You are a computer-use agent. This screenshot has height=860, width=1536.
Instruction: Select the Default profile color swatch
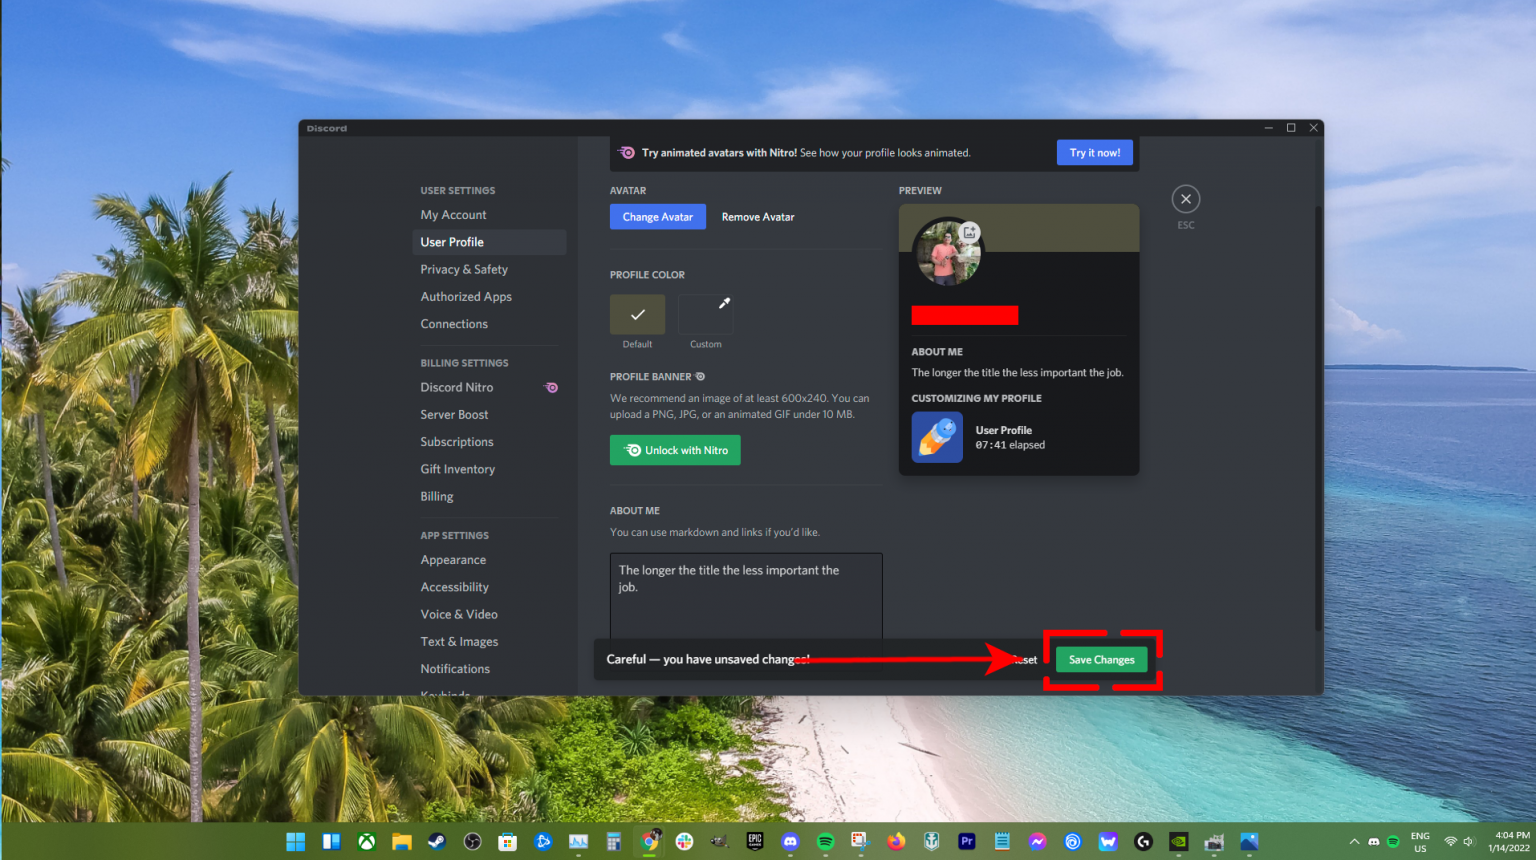point(637,314)
